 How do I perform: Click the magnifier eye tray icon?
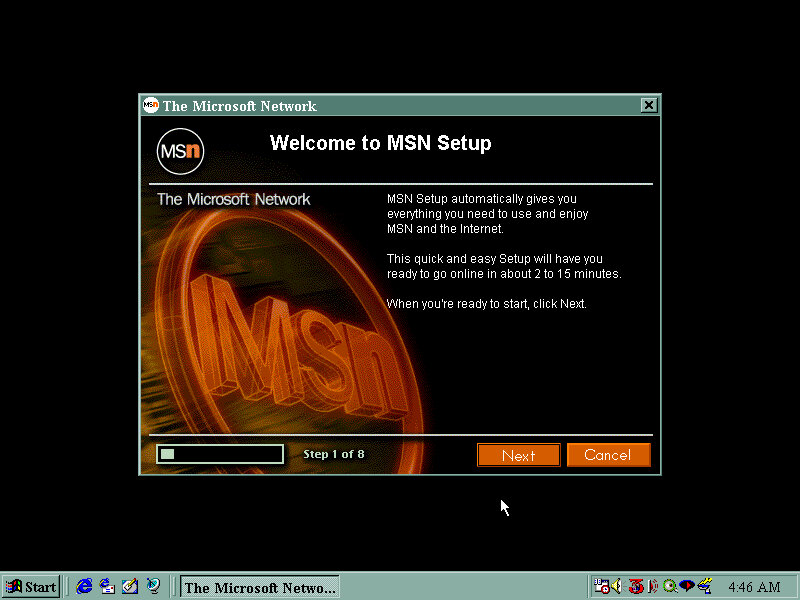coord(670,587)
